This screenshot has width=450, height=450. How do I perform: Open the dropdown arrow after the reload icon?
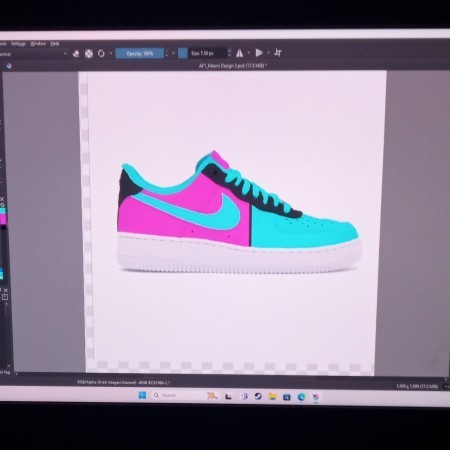pyautogui.click(x=111, y=53)
